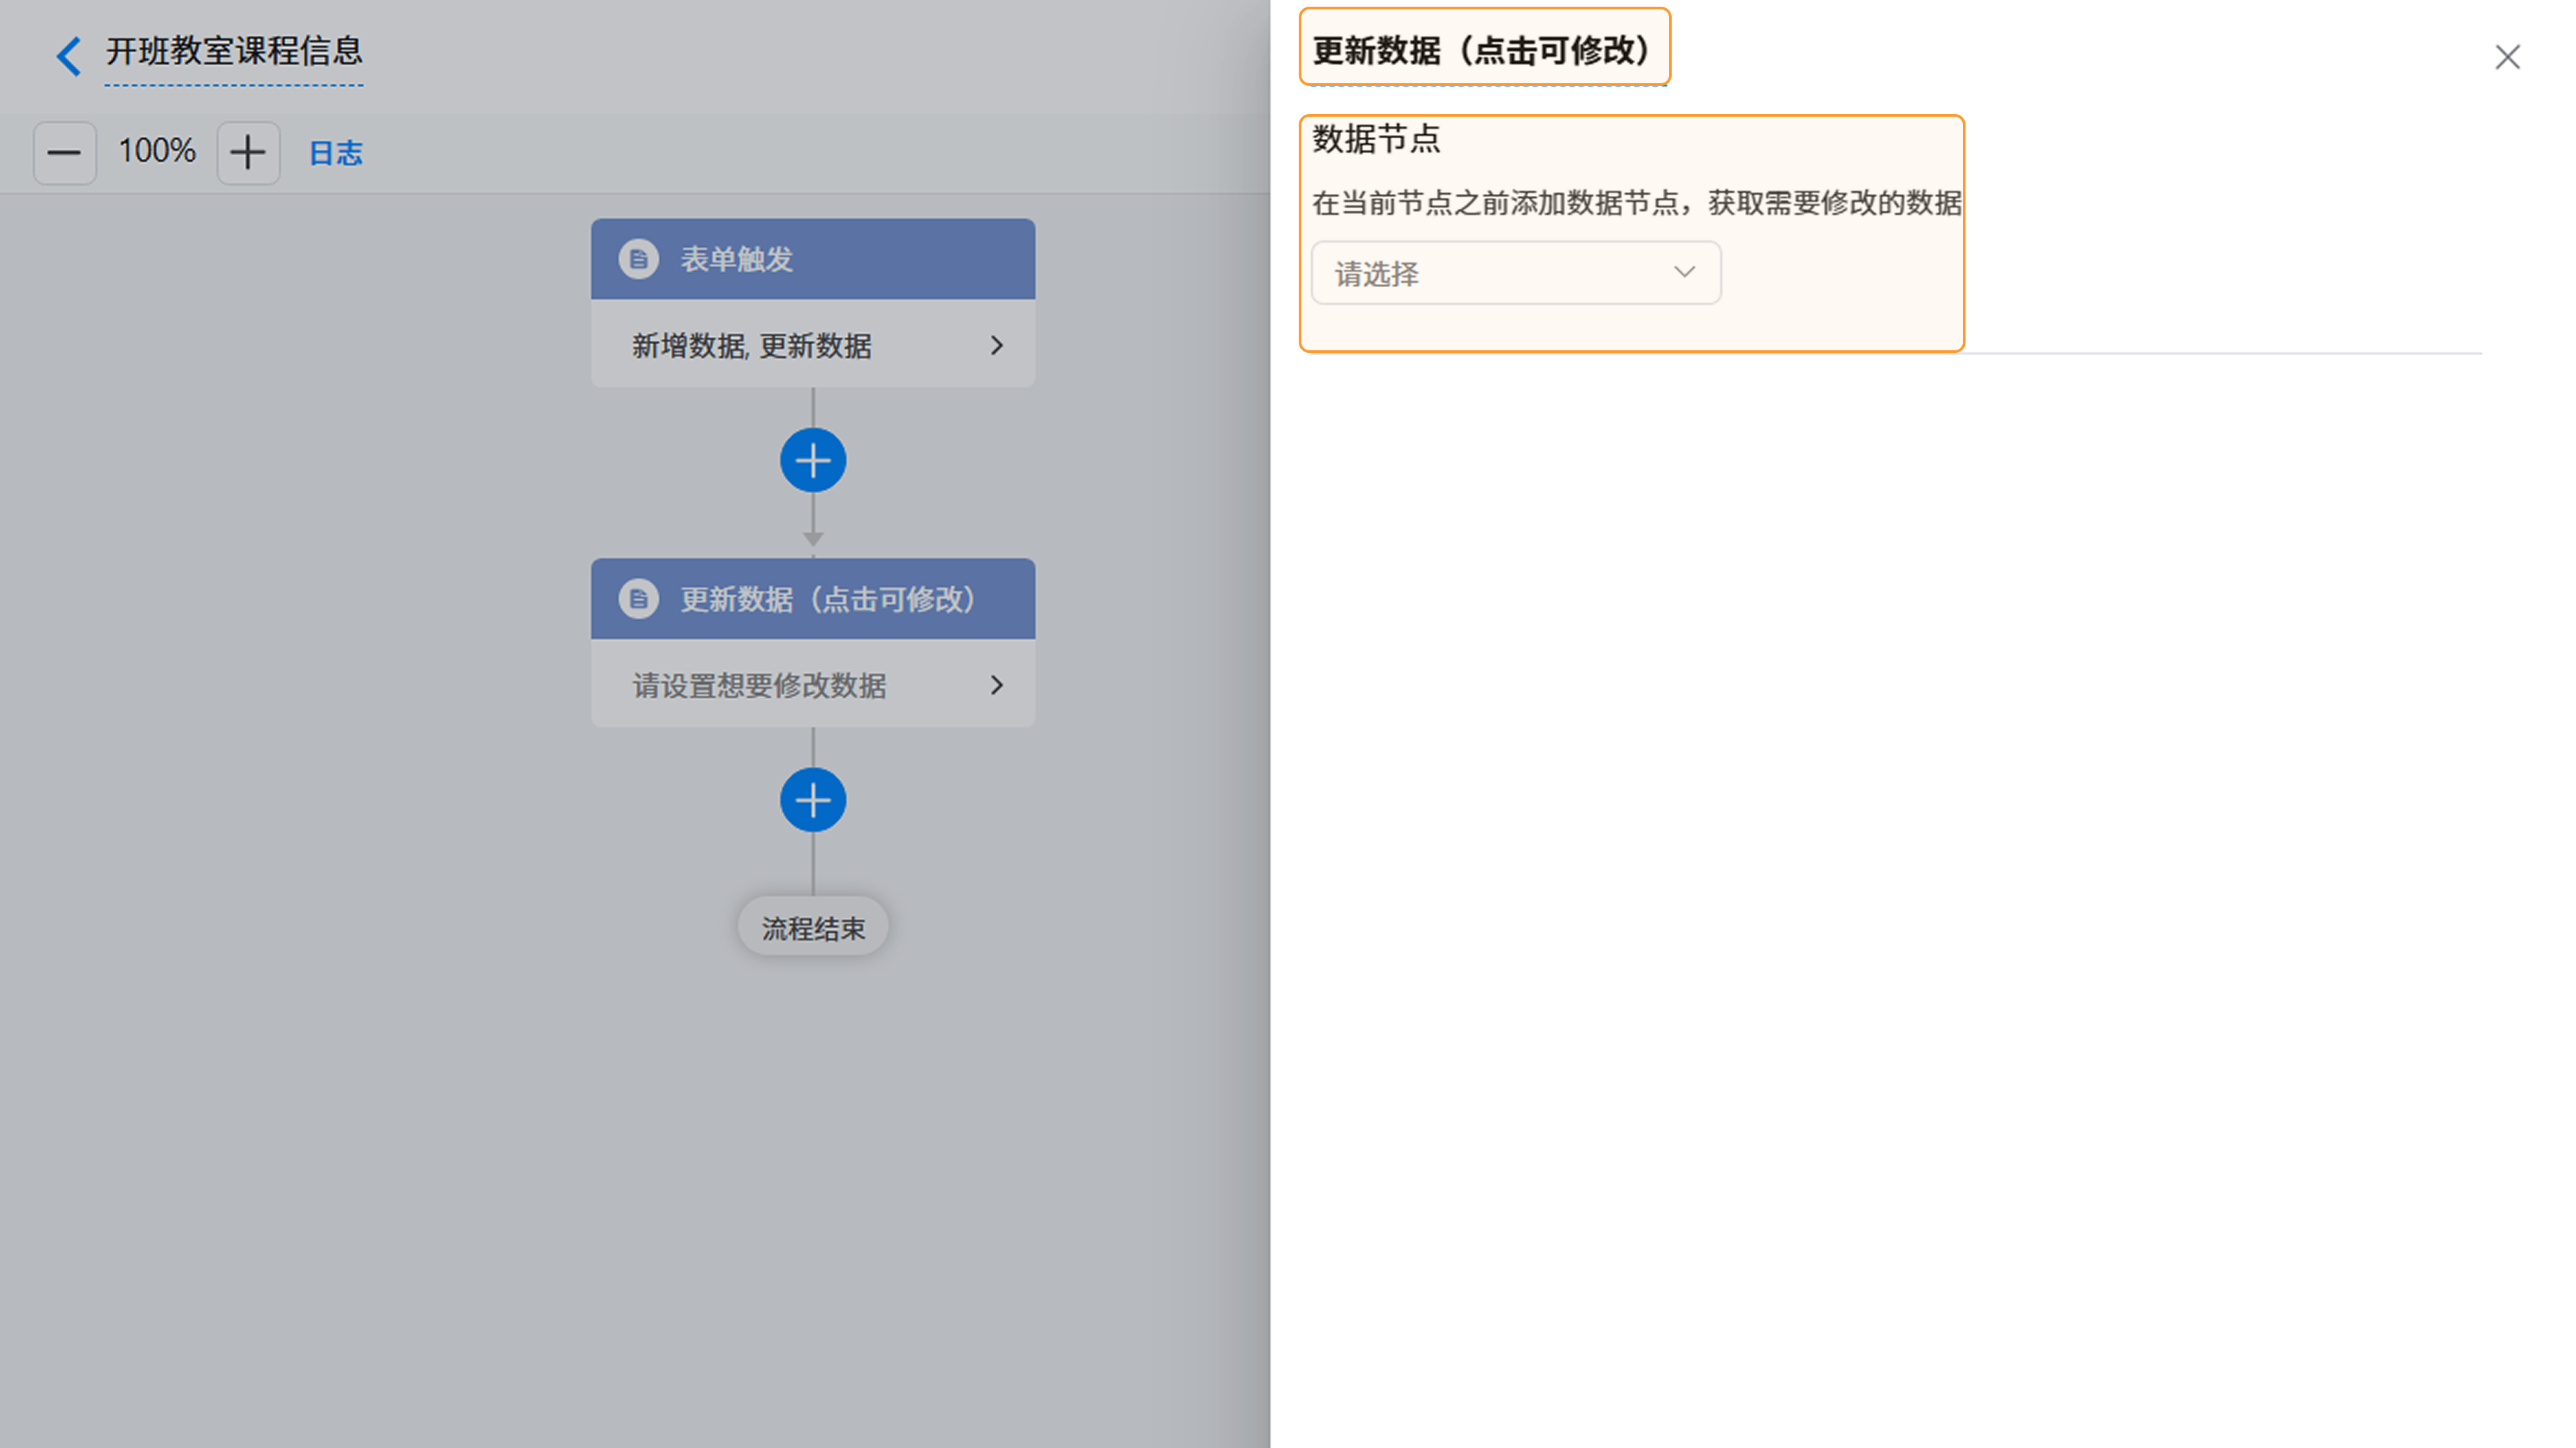
Task: Expand the 新增数据, 更新数据 chevron
Action: [996, 345]
